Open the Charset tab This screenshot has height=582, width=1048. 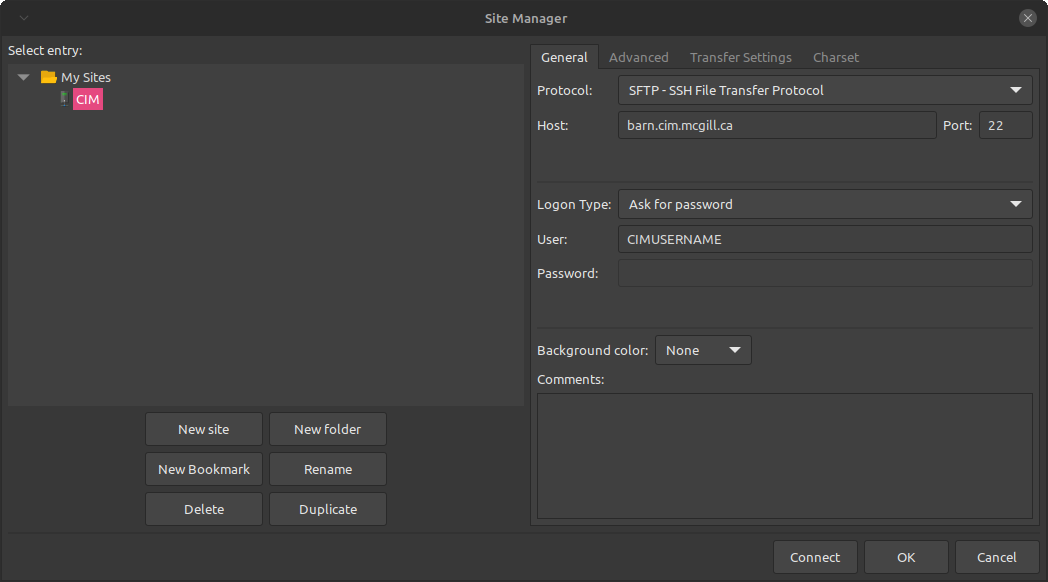pos(835,57)
